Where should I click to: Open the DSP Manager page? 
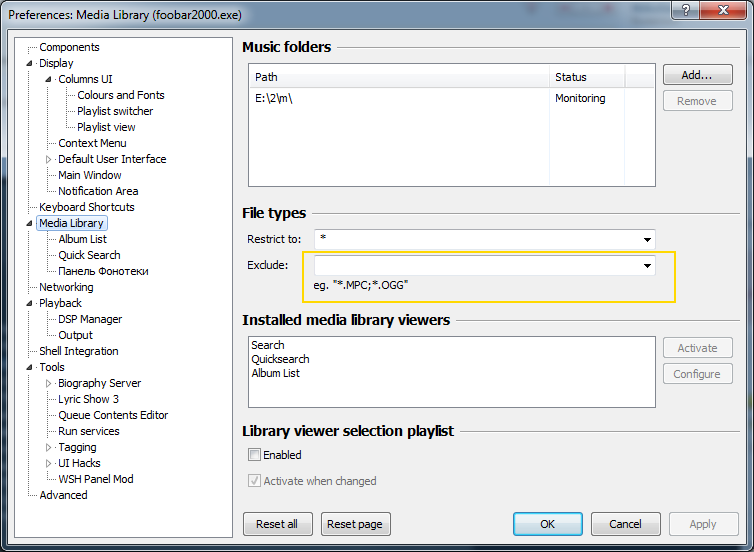[x=90, y=319]
